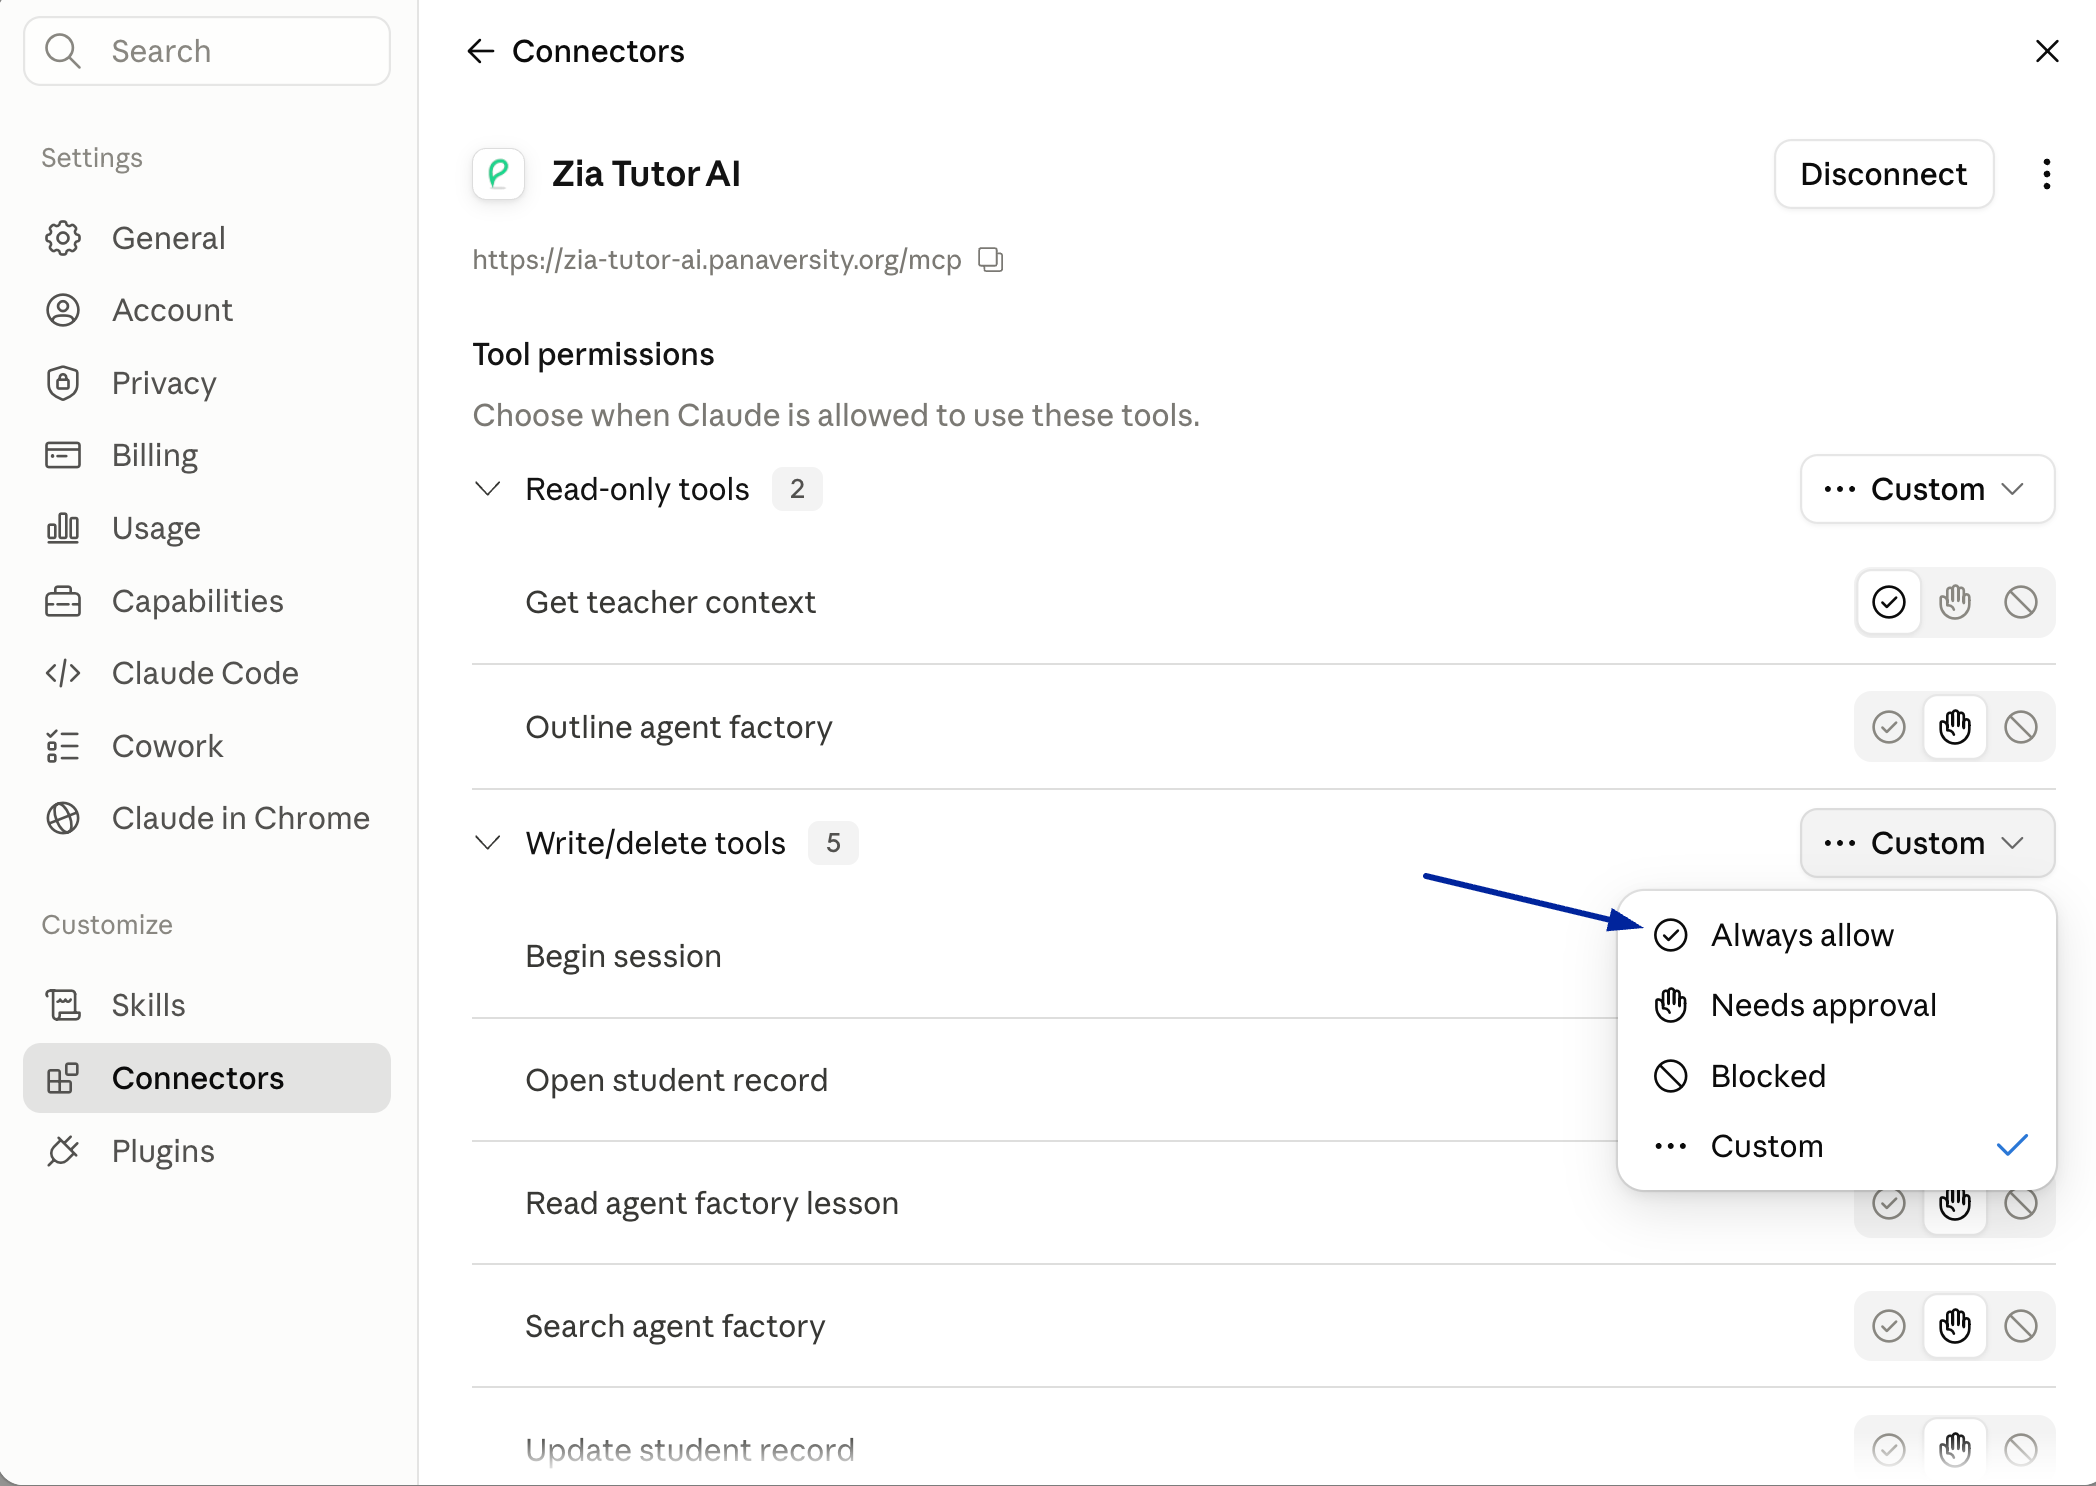Click the Zia Tutor AI logo icon
Viewport: 2096px width, 1486px height.
point(498,174)
